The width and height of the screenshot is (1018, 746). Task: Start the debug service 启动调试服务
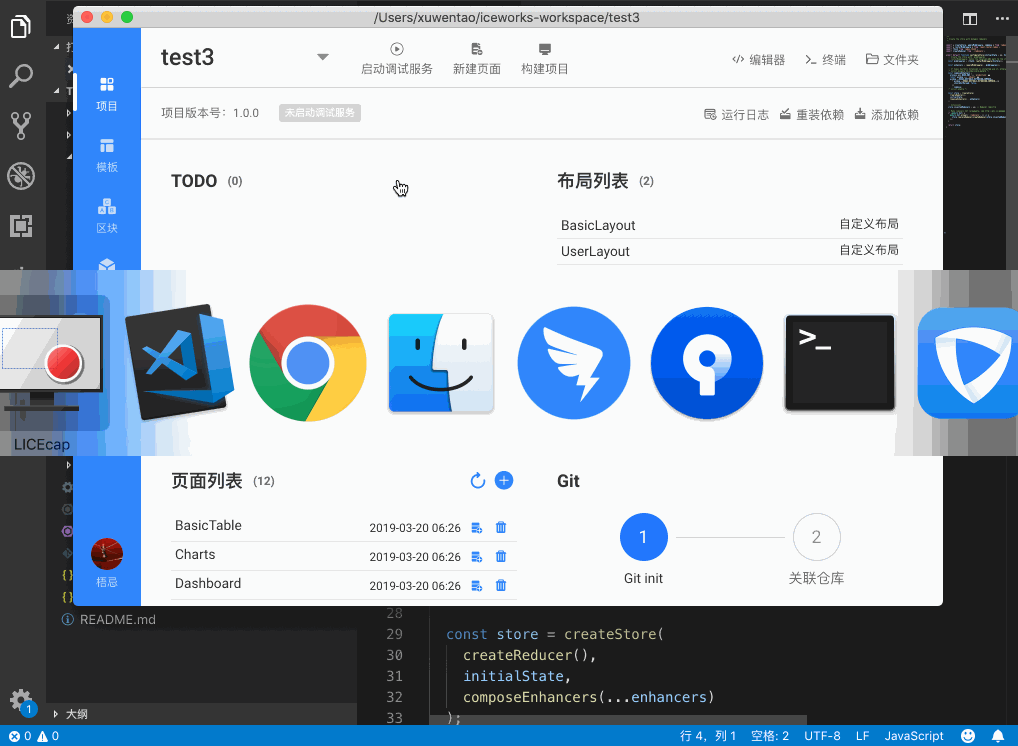tap(397, 59)
